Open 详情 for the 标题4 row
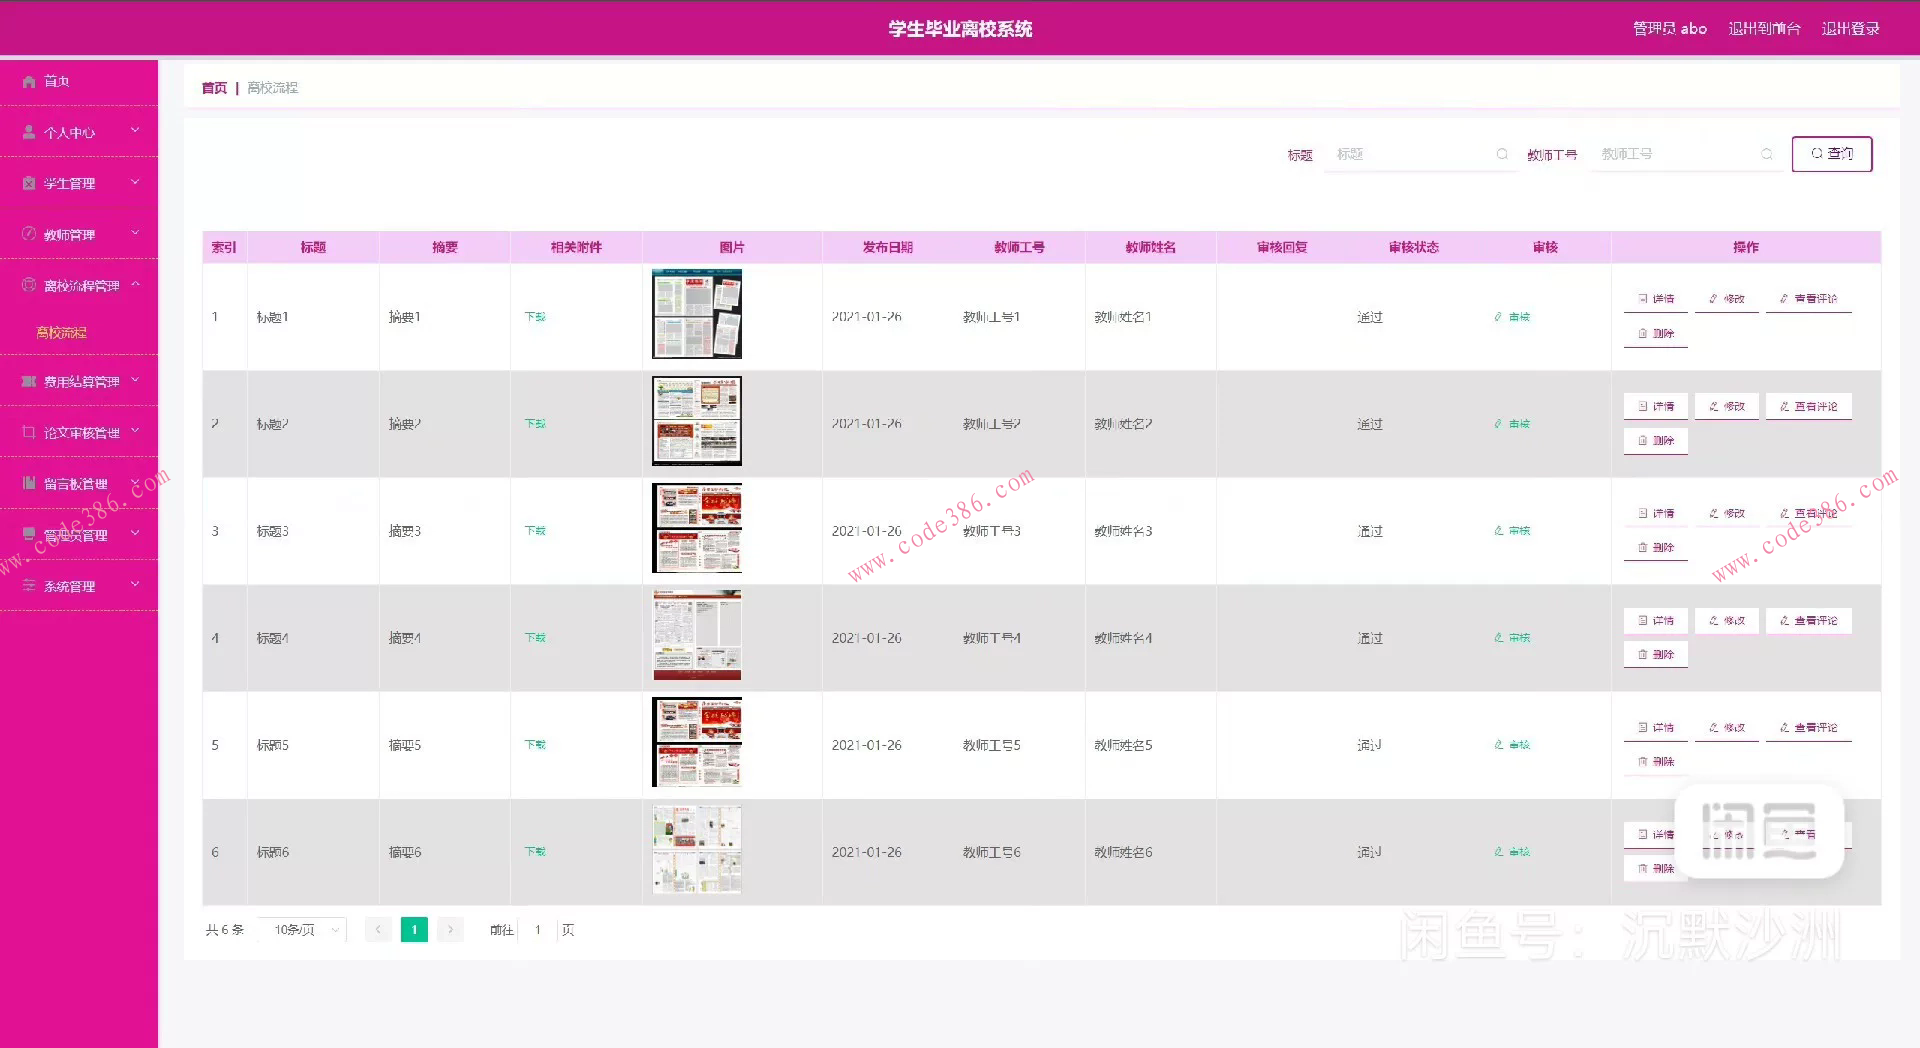This screenshot has height=1048, width=1920. (1656, 620)
